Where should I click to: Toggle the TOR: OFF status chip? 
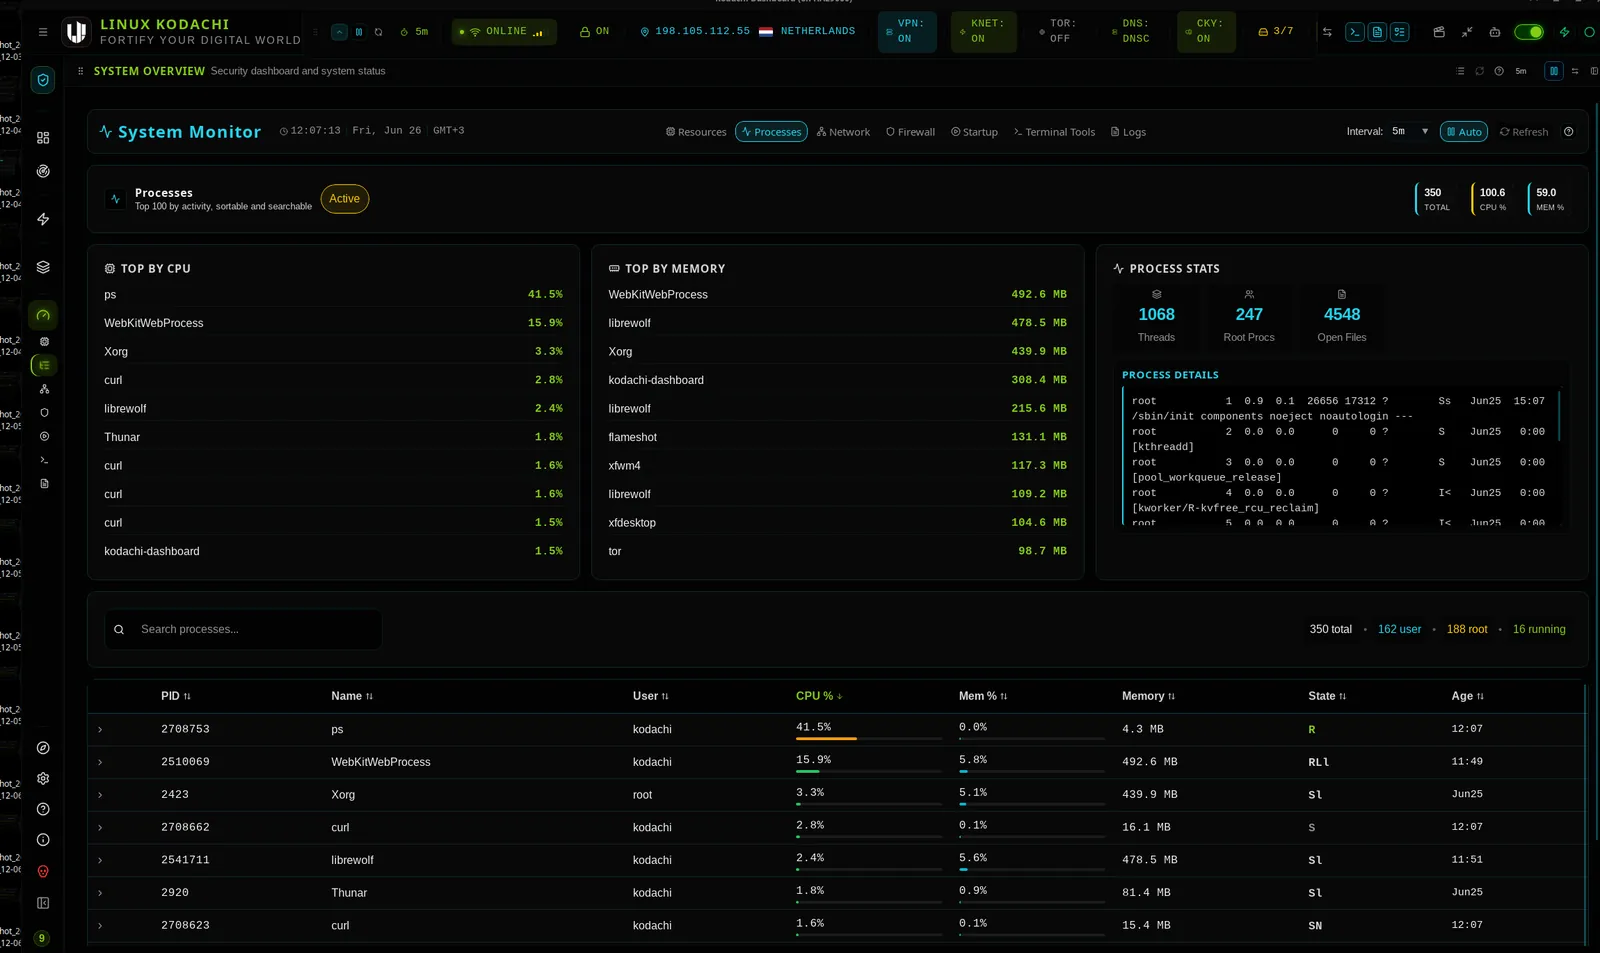tap(1058, 32)
